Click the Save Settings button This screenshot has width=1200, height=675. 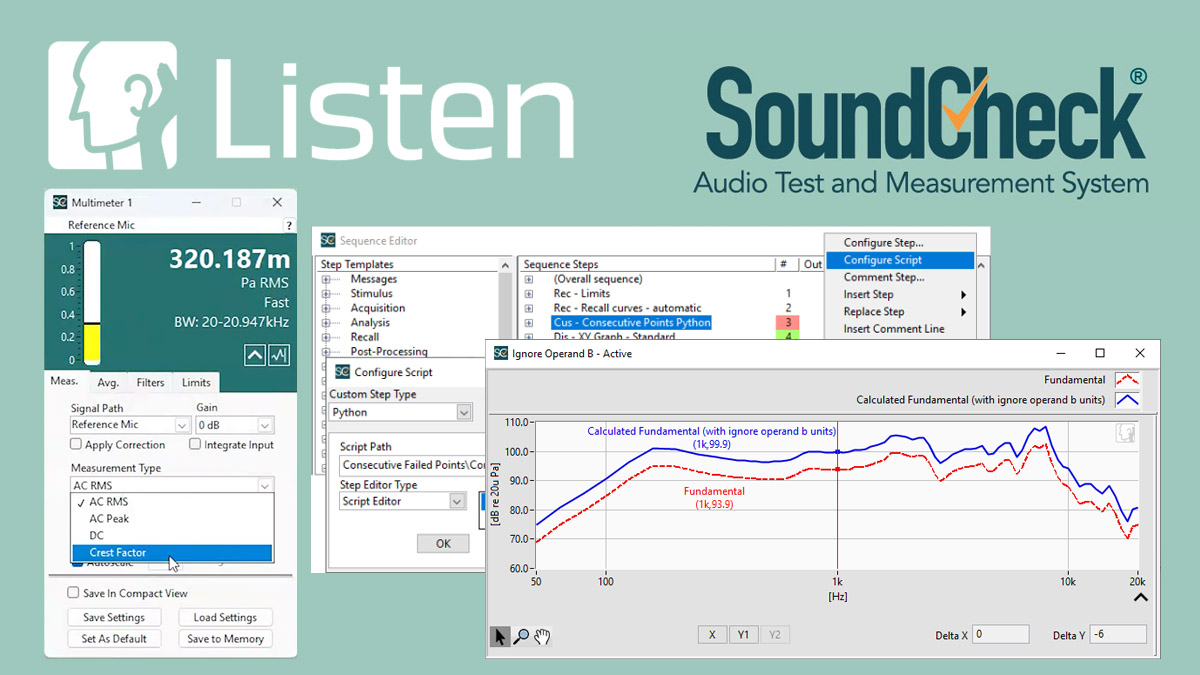click(x=114, y=617)
